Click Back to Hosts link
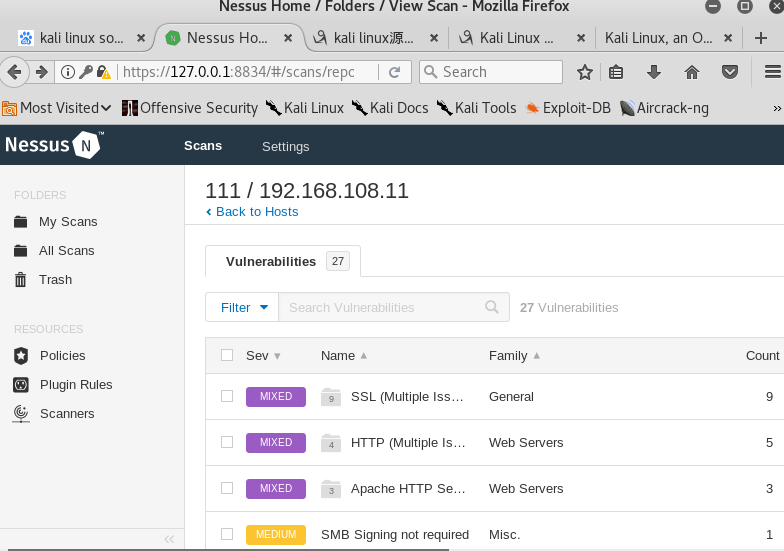This screenshot has height=551, width=784. 252,212
